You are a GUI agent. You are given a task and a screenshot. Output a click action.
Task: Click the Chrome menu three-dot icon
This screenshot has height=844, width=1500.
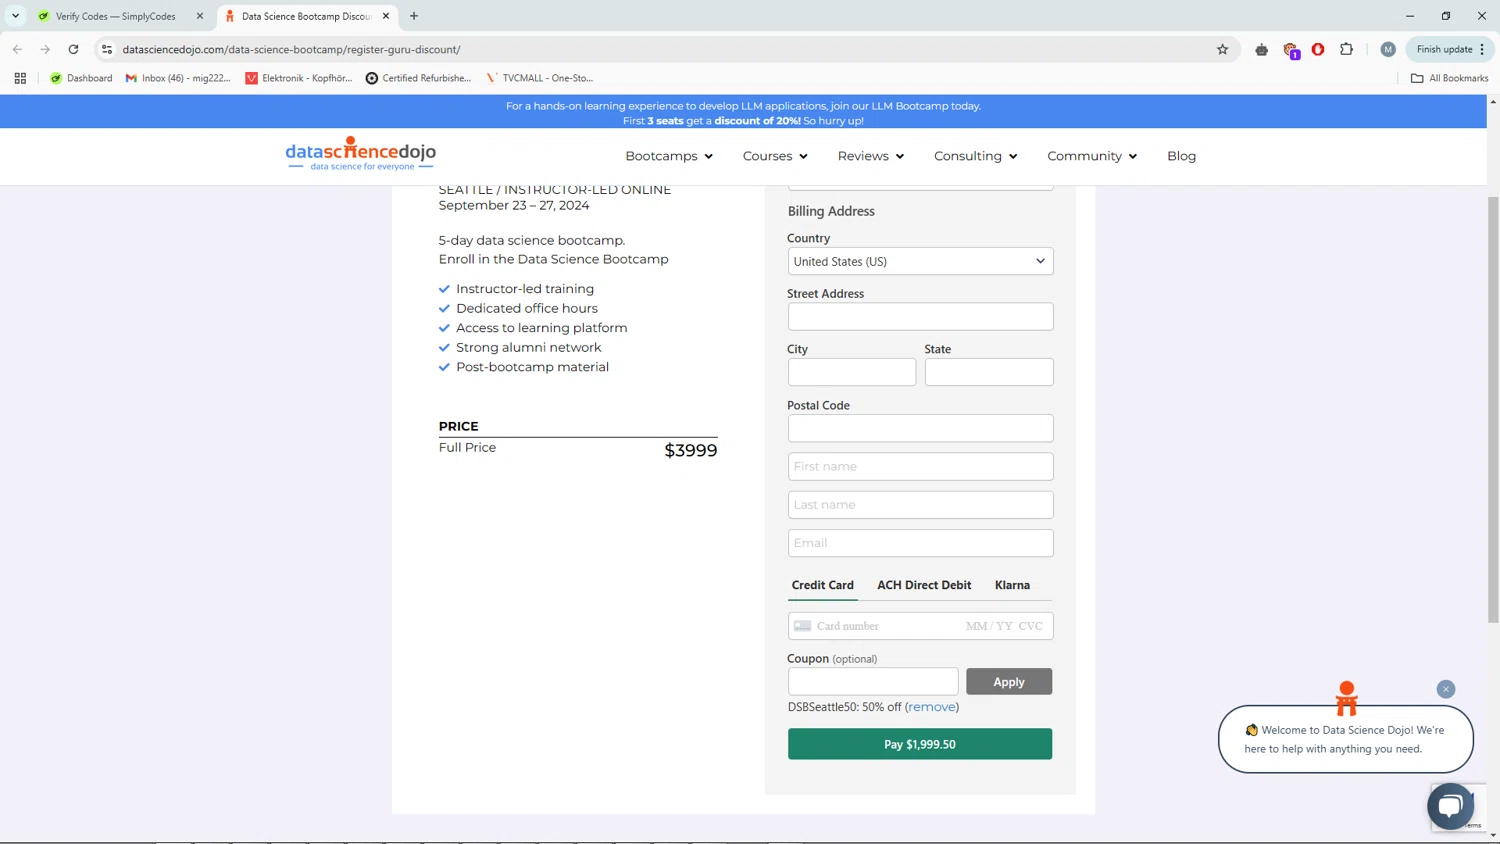click(x=1482, y=49)
